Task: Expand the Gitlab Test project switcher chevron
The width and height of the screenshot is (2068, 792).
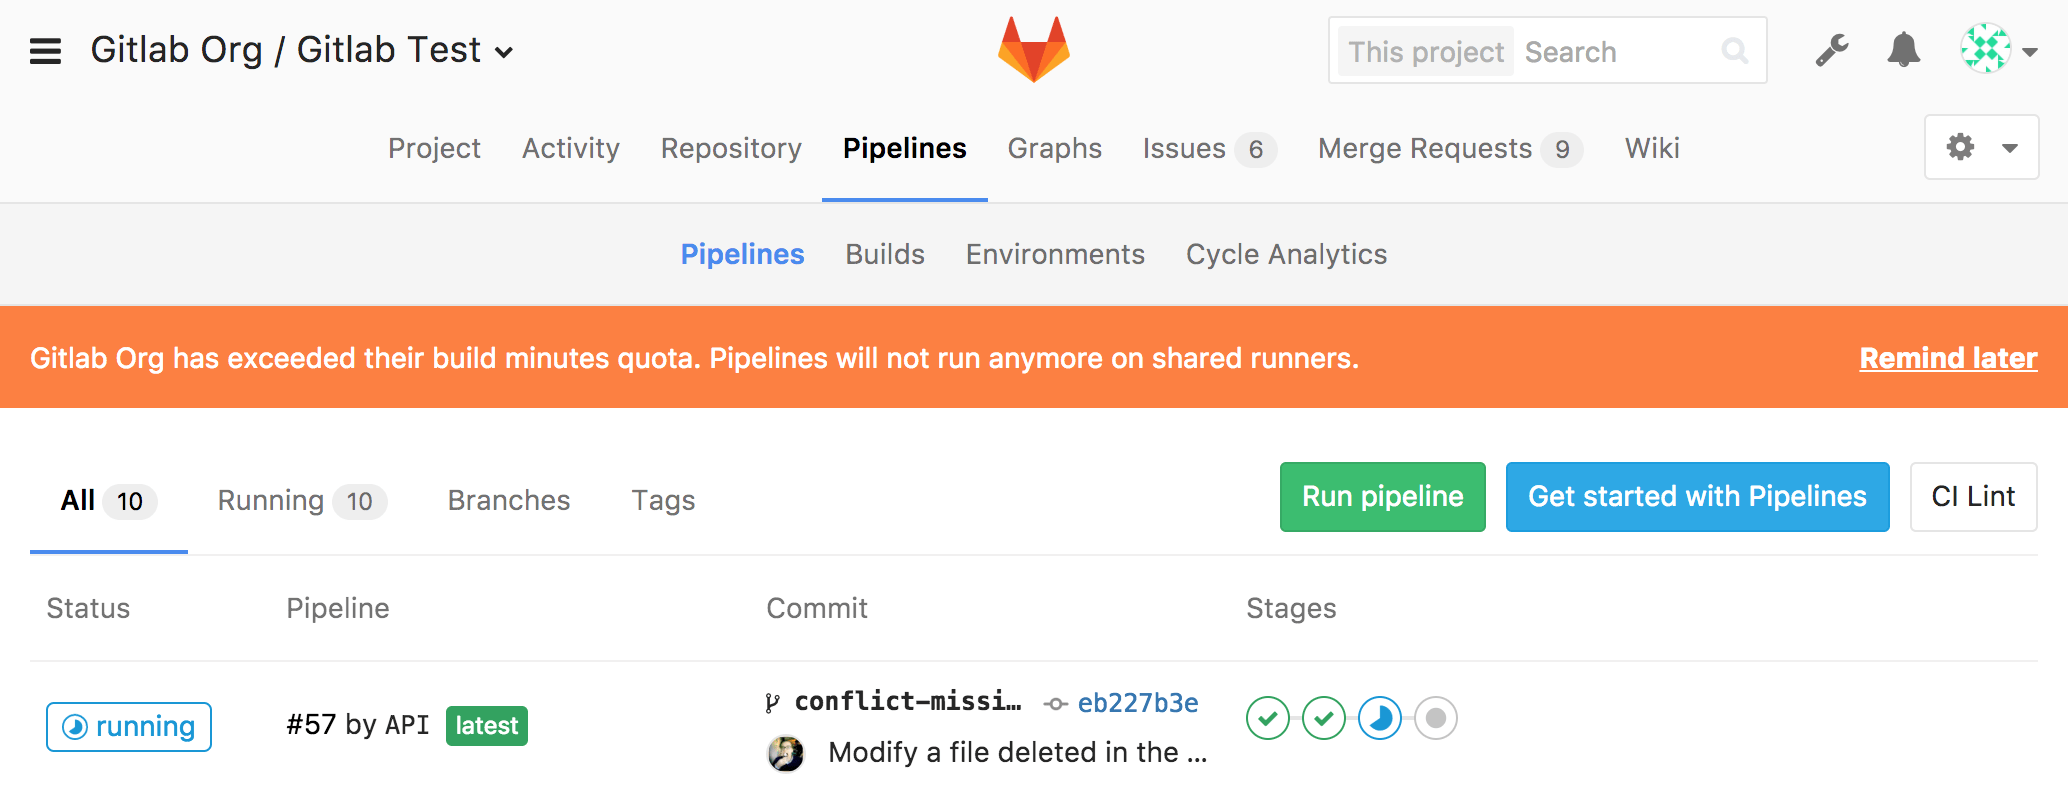Action: (505, 52)
